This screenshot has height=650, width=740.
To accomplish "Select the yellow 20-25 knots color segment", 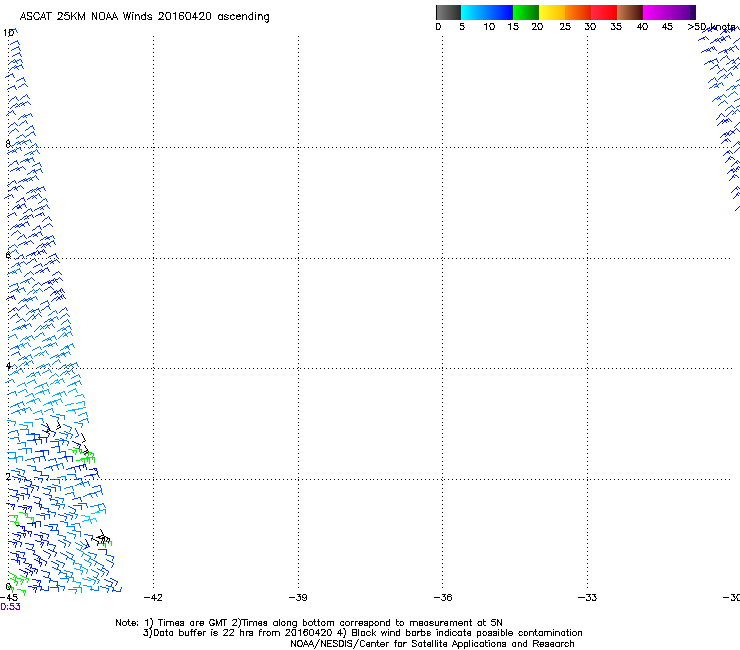I will point(552,12).
